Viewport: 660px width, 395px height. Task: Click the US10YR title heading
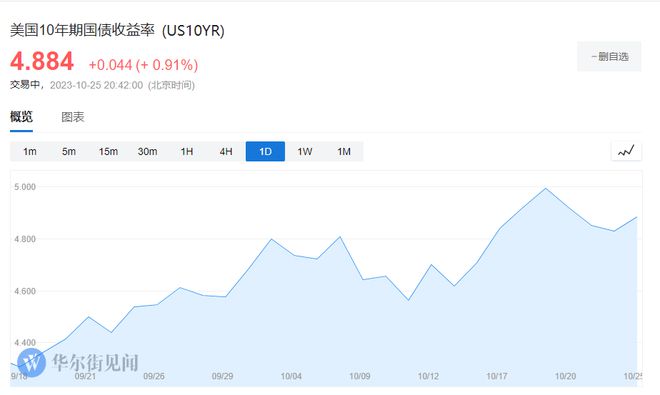pos(117,30)
